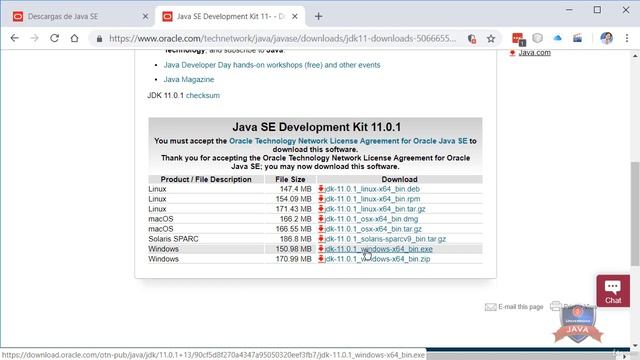Open Chrome three-dot menu

627,38
